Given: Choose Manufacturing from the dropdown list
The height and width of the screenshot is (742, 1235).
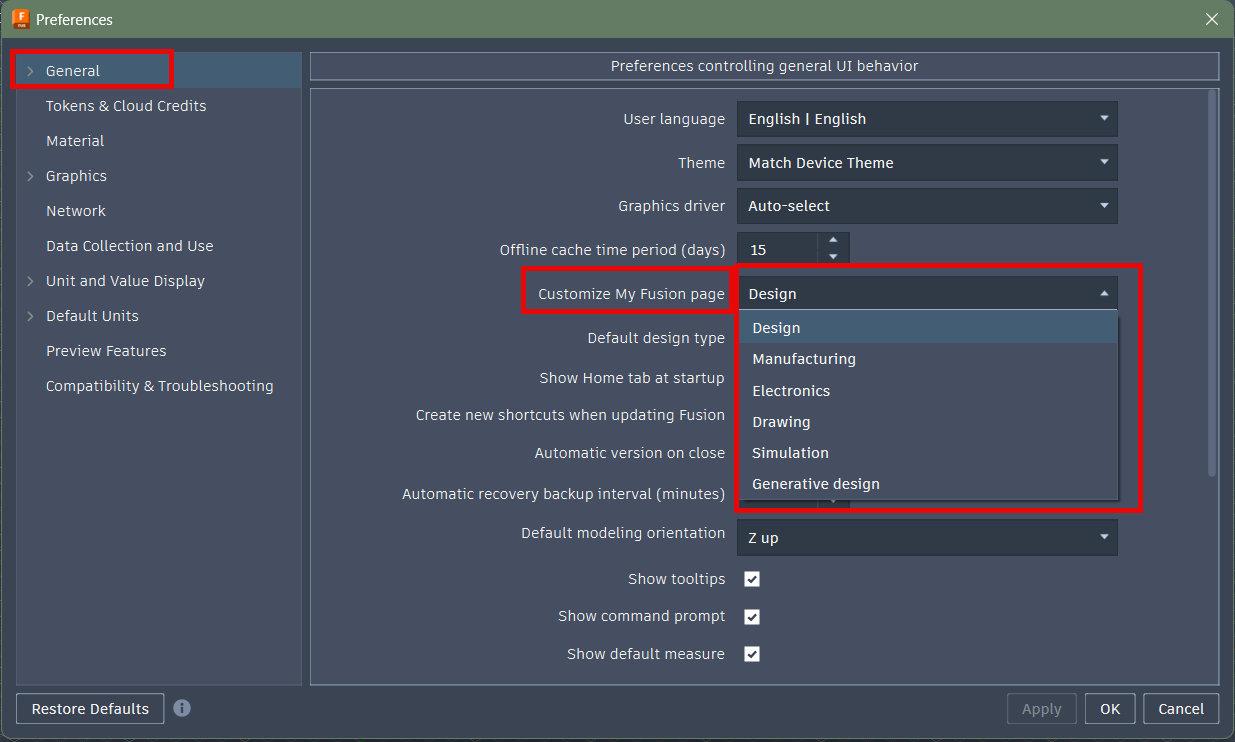Looking at the screenshot, I should click(928, 359).
